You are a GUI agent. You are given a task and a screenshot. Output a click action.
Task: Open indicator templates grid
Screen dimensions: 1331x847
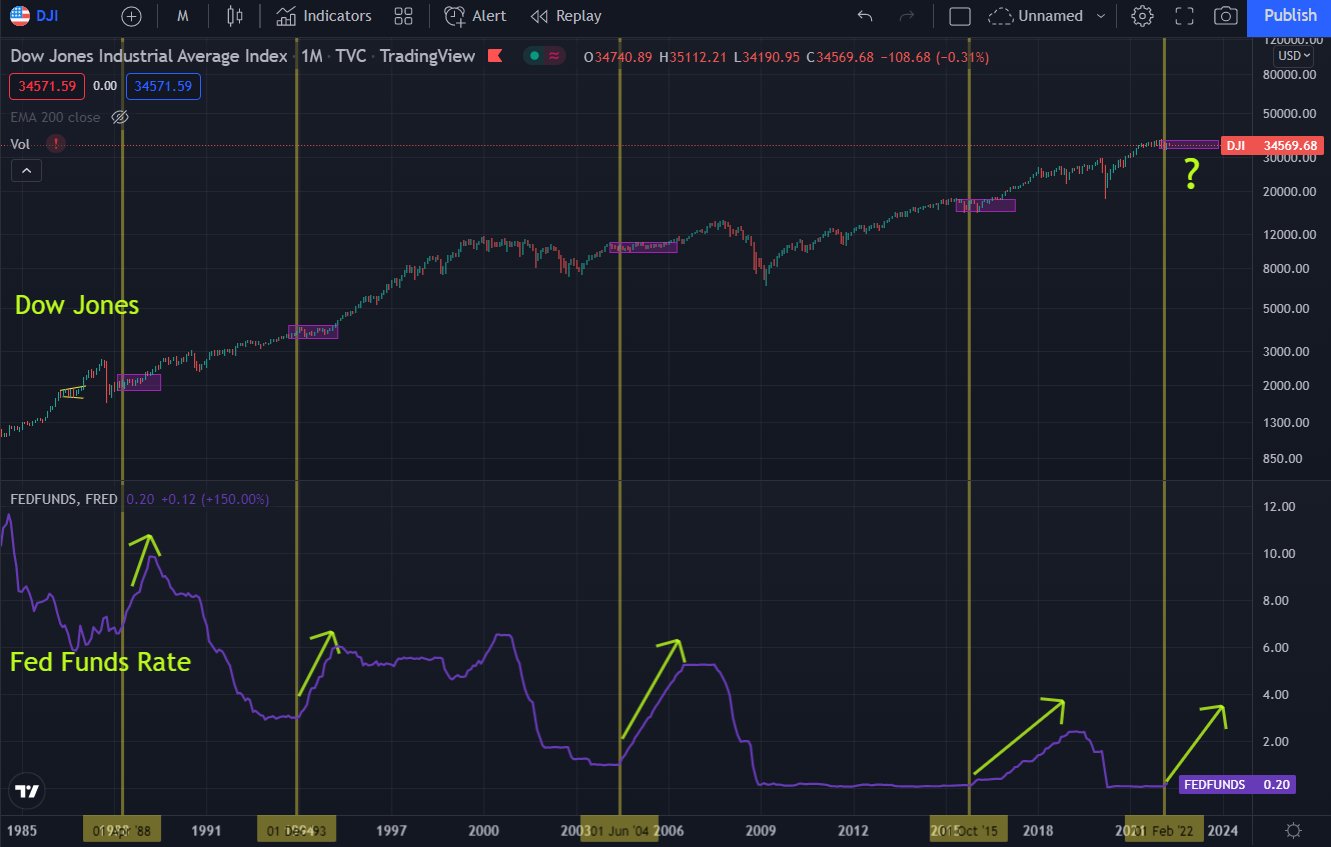click(404, 16)
